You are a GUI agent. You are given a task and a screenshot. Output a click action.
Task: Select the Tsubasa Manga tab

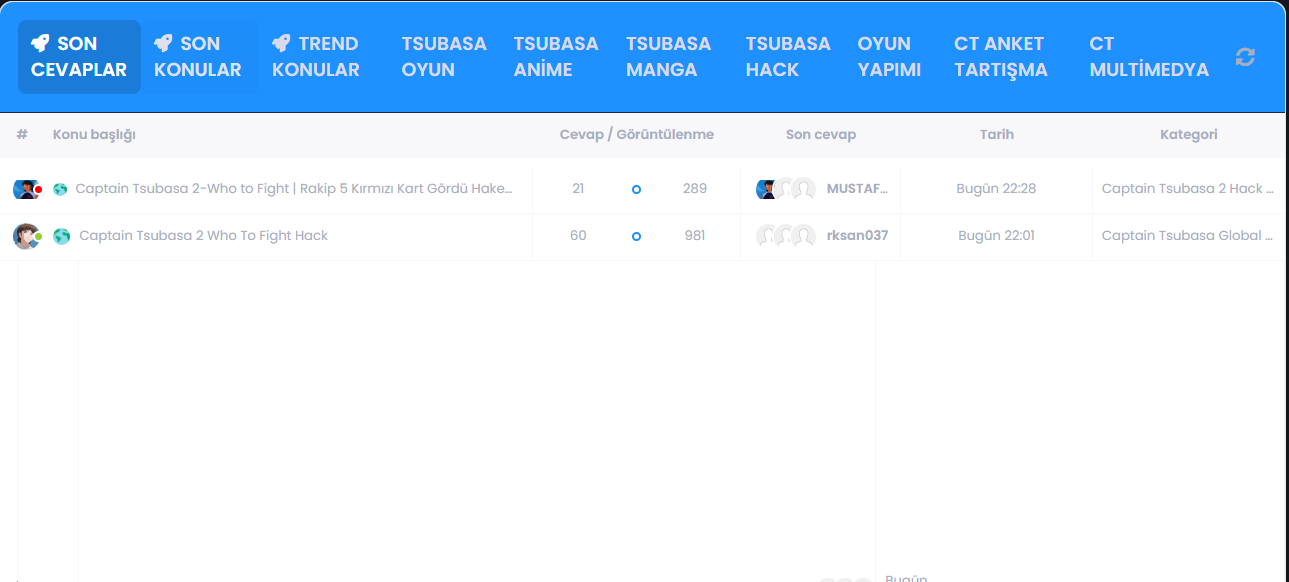(x=669, y=57)
